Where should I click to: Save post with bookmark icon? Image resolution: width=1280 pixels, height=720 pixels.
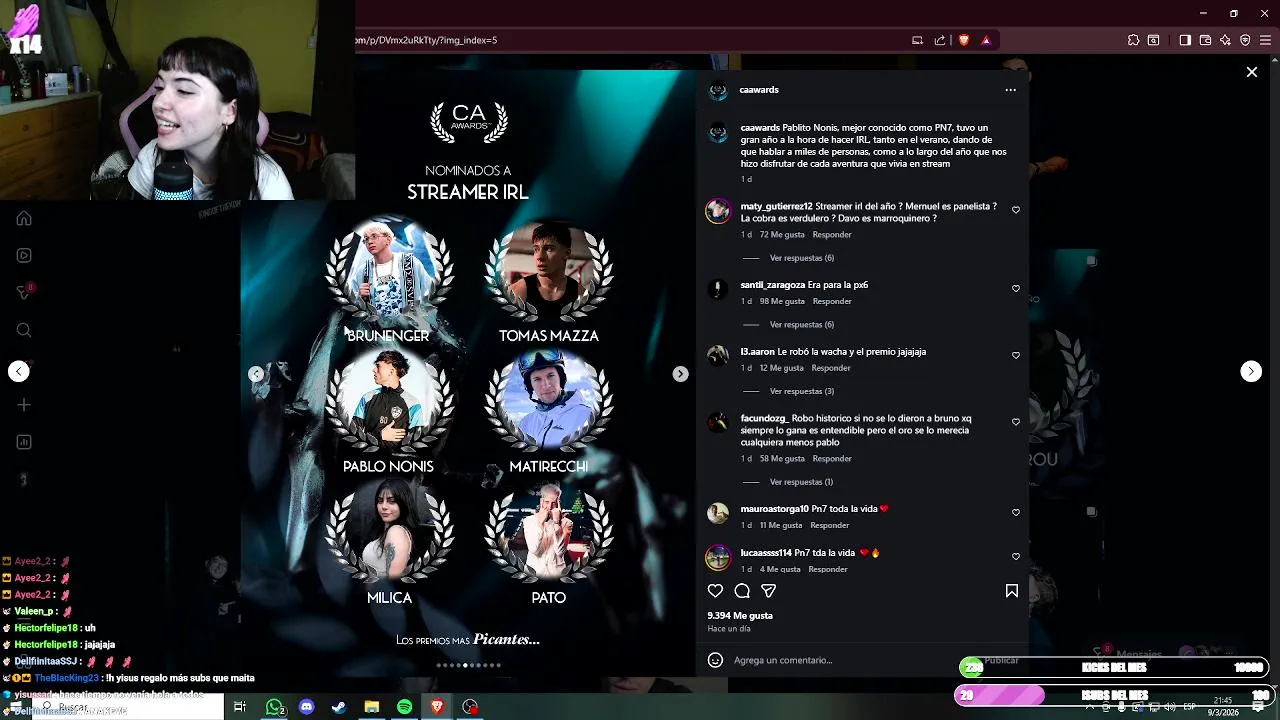click(1011, 591)
